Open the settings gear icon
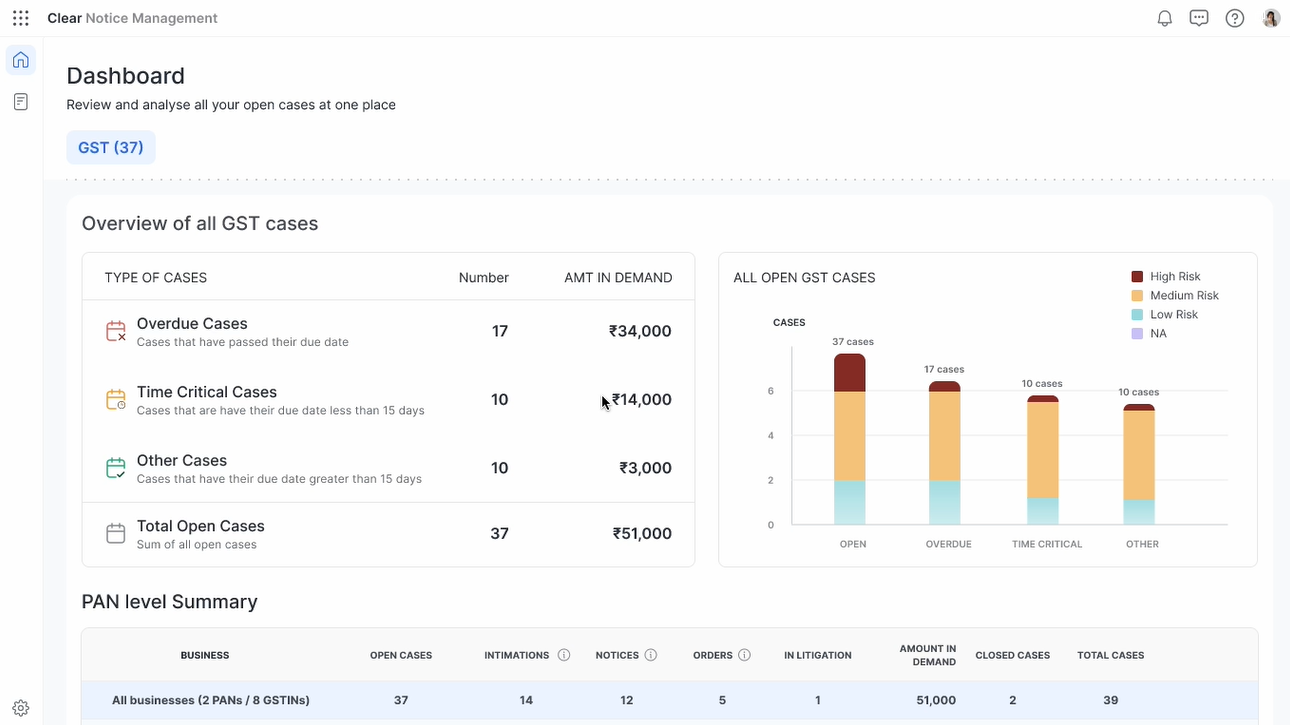Screen dimensions: 1290x725 pos(21,707)
